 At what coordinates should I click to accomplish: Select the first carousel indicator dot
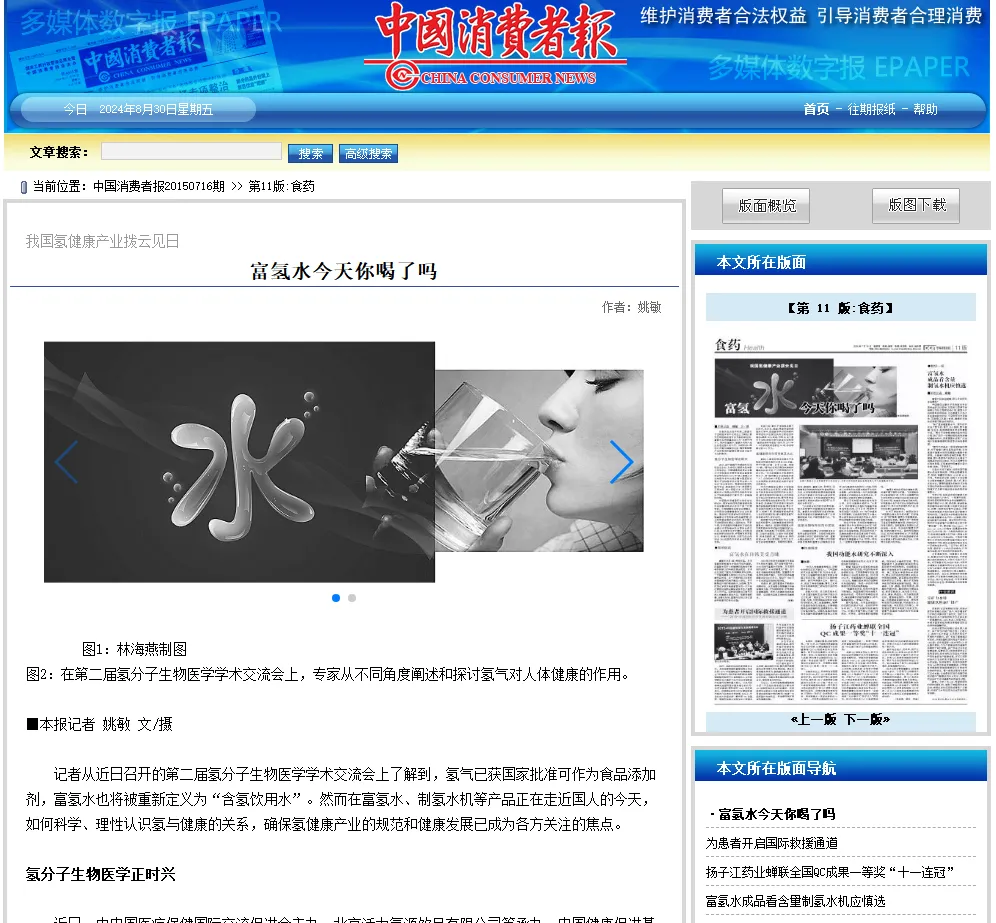click(x=335, y=597)
